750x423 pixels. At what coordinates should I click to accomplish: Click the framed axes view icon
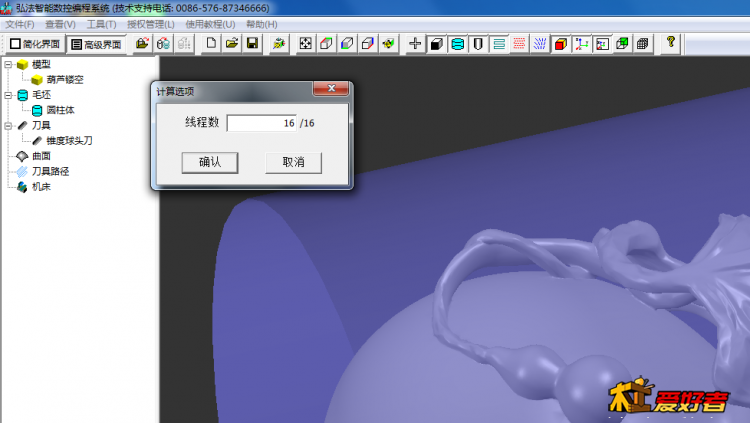[602, 44]
